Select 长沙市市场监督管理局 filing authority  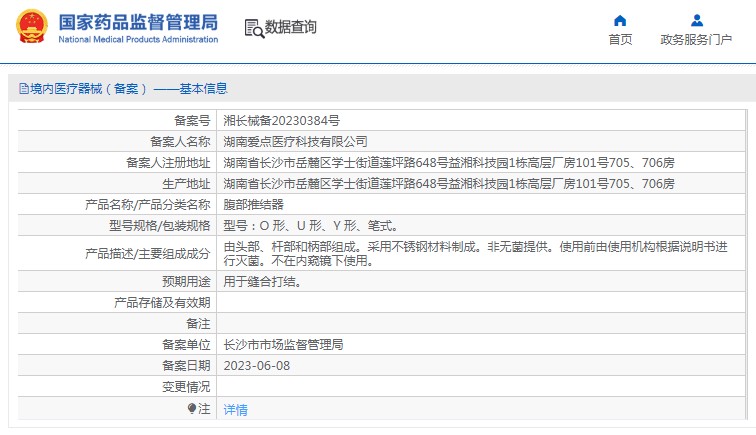coord(283,345)
